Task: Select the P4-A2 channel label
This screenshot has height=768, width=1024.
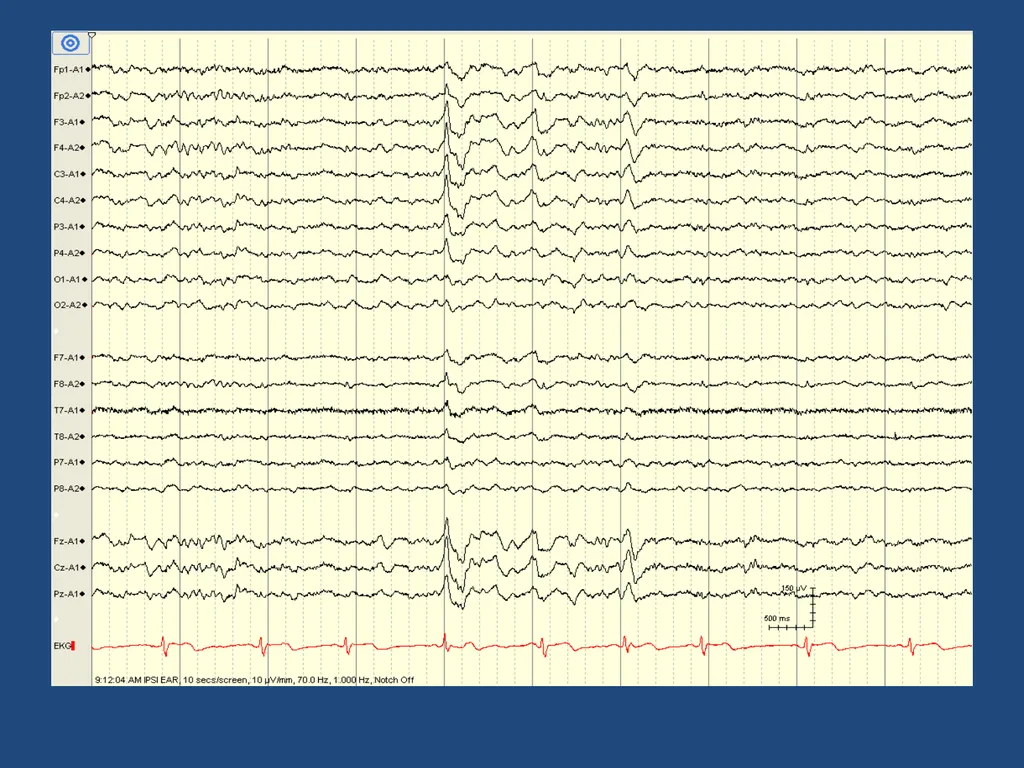Action: pyautogui.click(x=66, y=253)
